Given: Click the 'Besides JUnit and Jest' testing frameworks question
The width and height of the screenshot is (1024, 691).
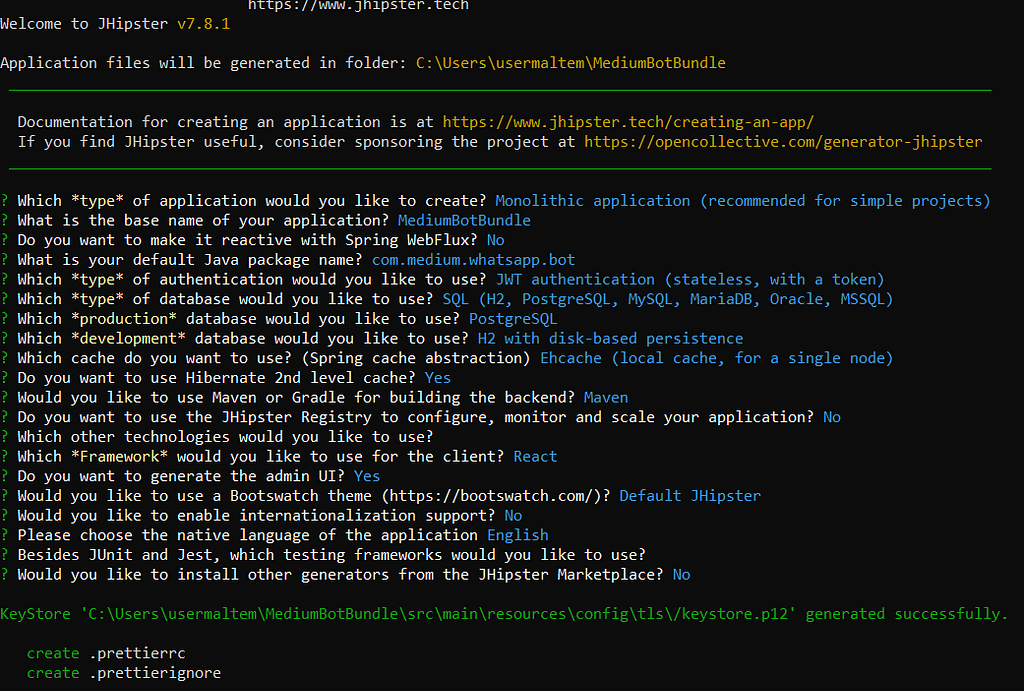Looking at the screenshot, I should (x=331, y=554).
